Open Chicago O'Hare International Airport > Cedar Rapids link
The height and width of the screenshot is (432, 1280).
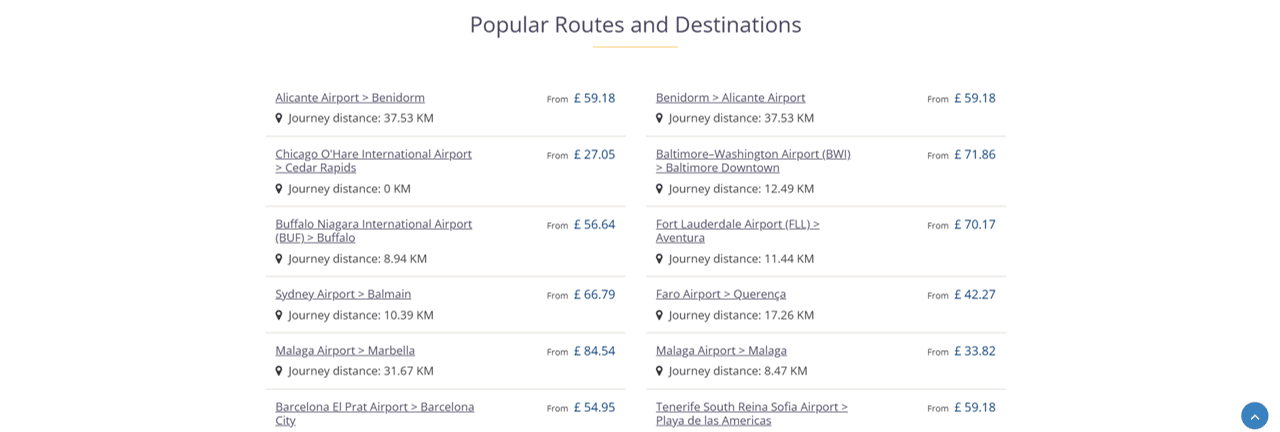click(x=374, y=161)
